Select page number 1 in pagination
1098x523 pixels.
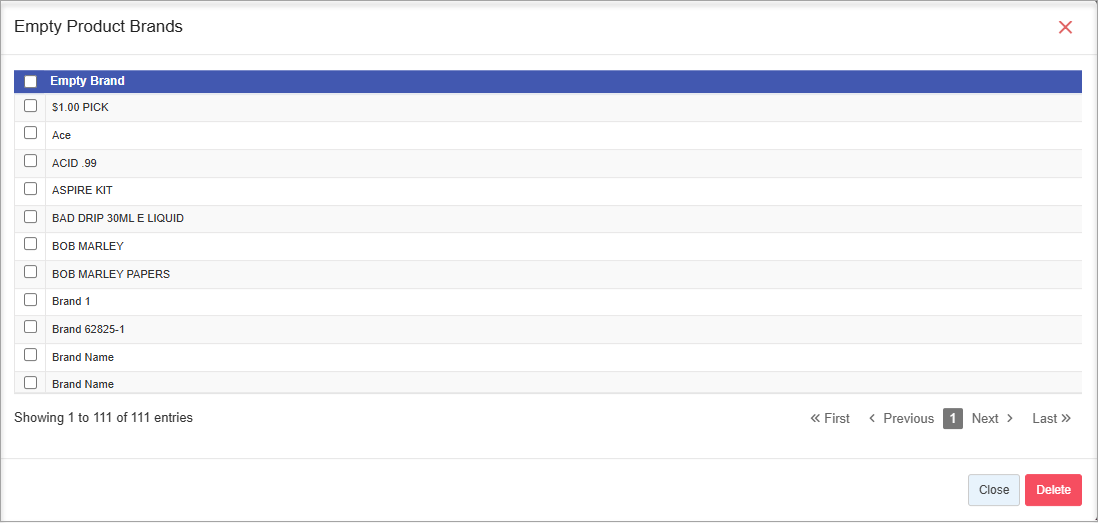pos(953,419)
